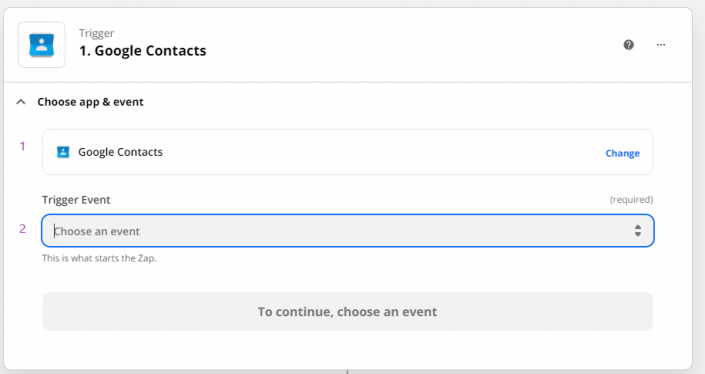Click the large Google Contacts trigger icon
This screenshot has width=705, height=374.
[x=41, y=45]
